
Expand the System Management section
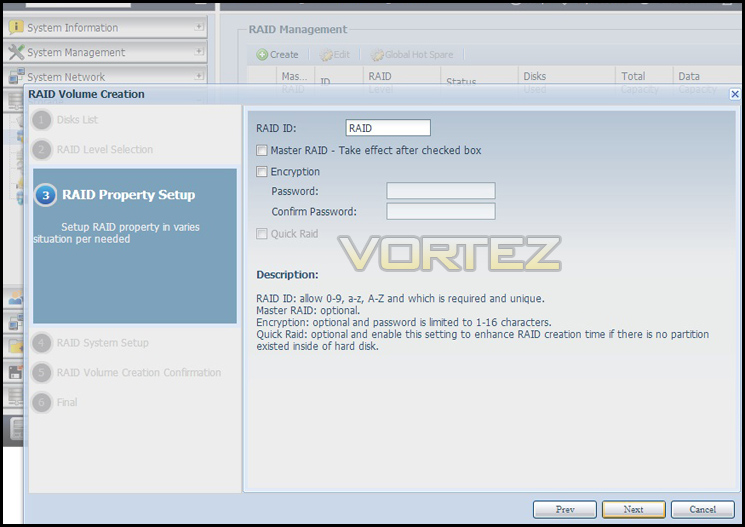199,51
